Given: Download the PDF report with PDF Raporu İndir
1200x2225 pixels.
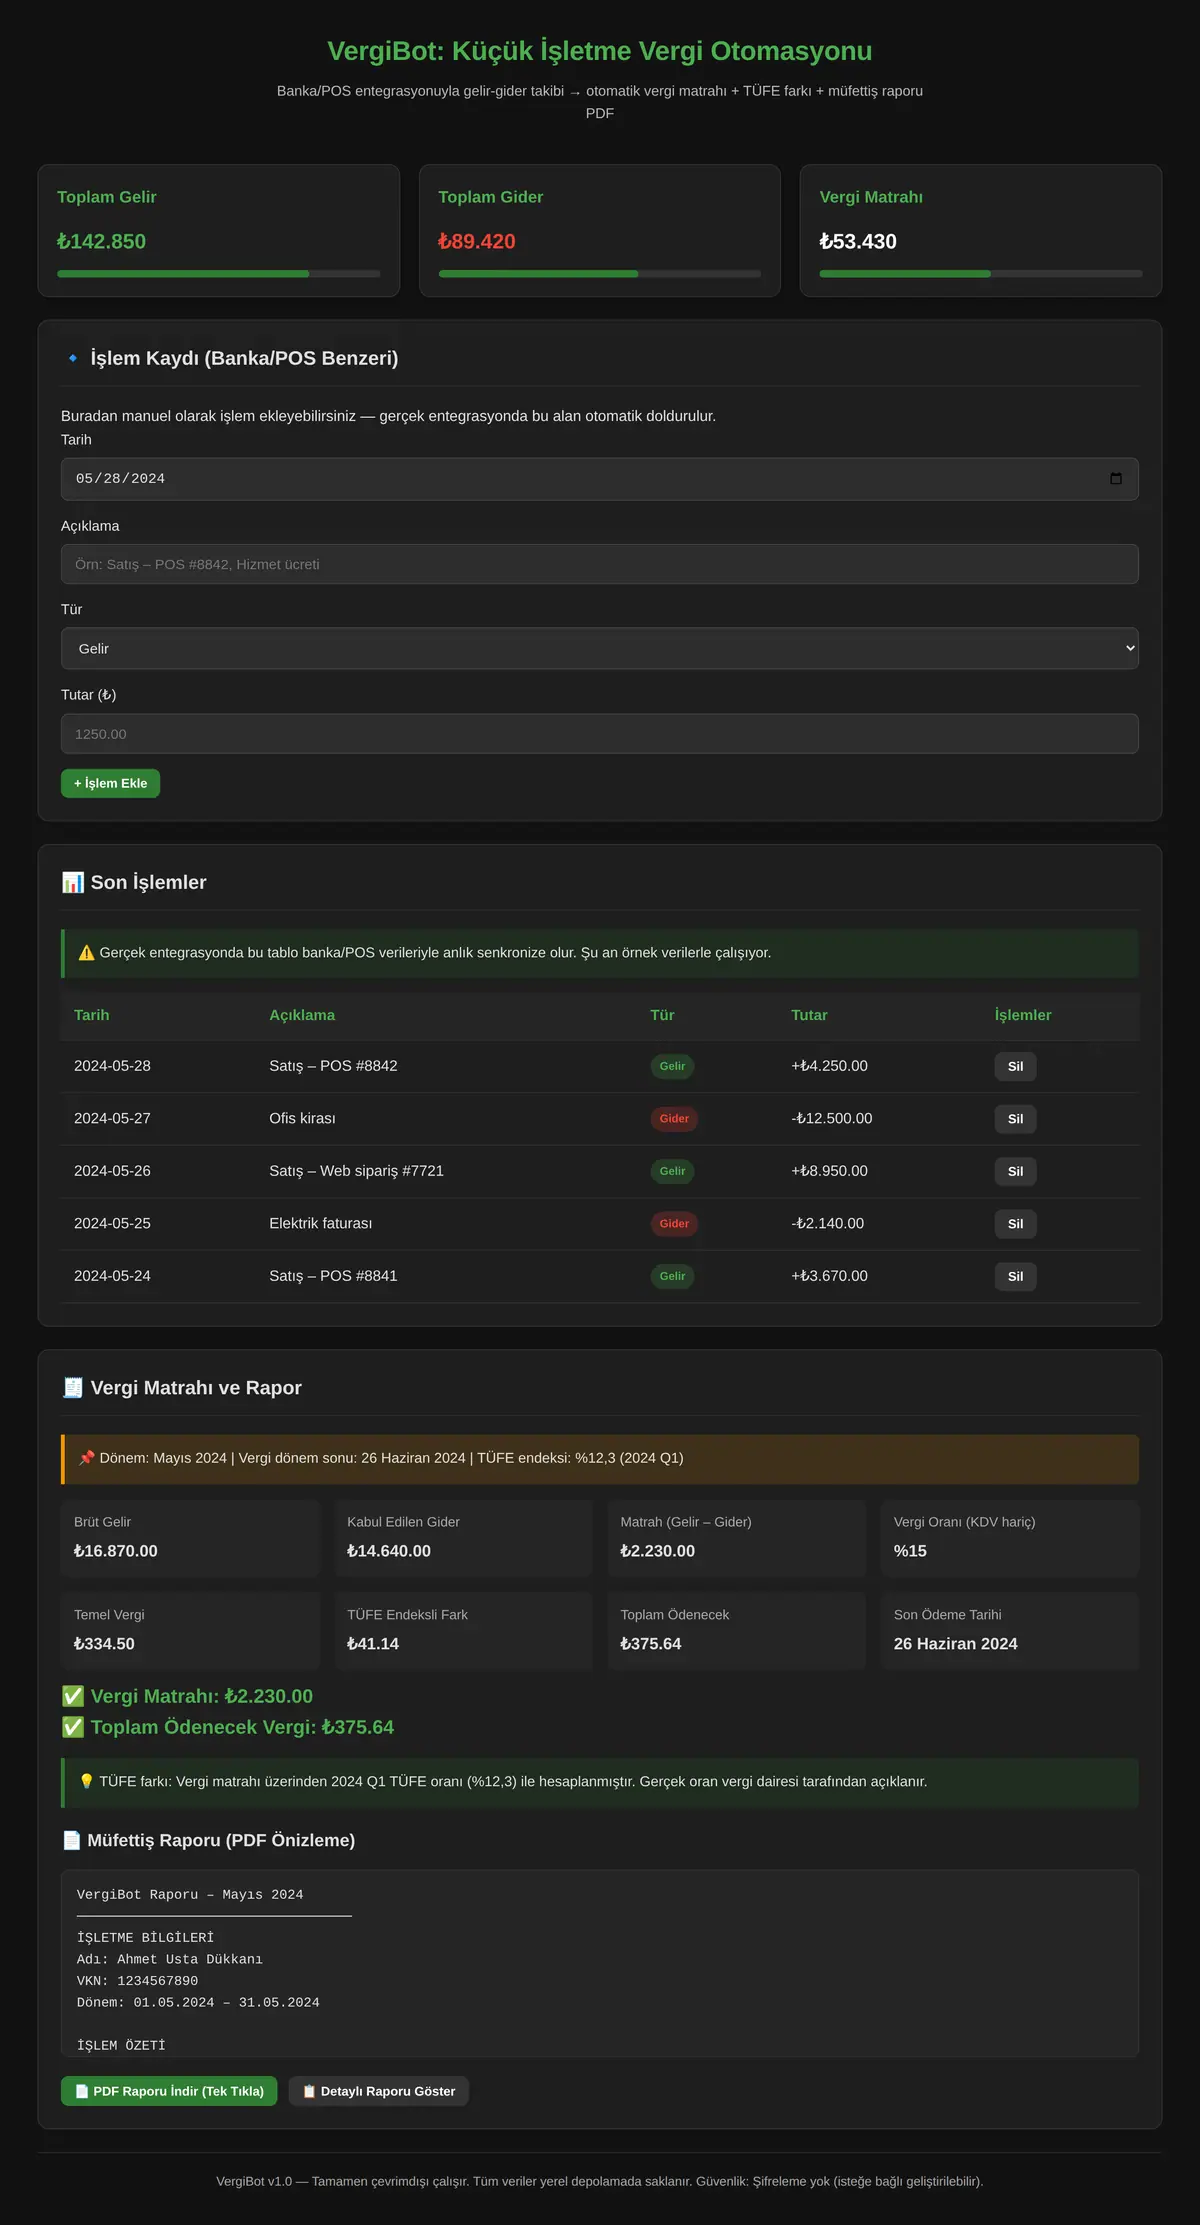Looking at the screenshot, I should (x=169, y=2091).
